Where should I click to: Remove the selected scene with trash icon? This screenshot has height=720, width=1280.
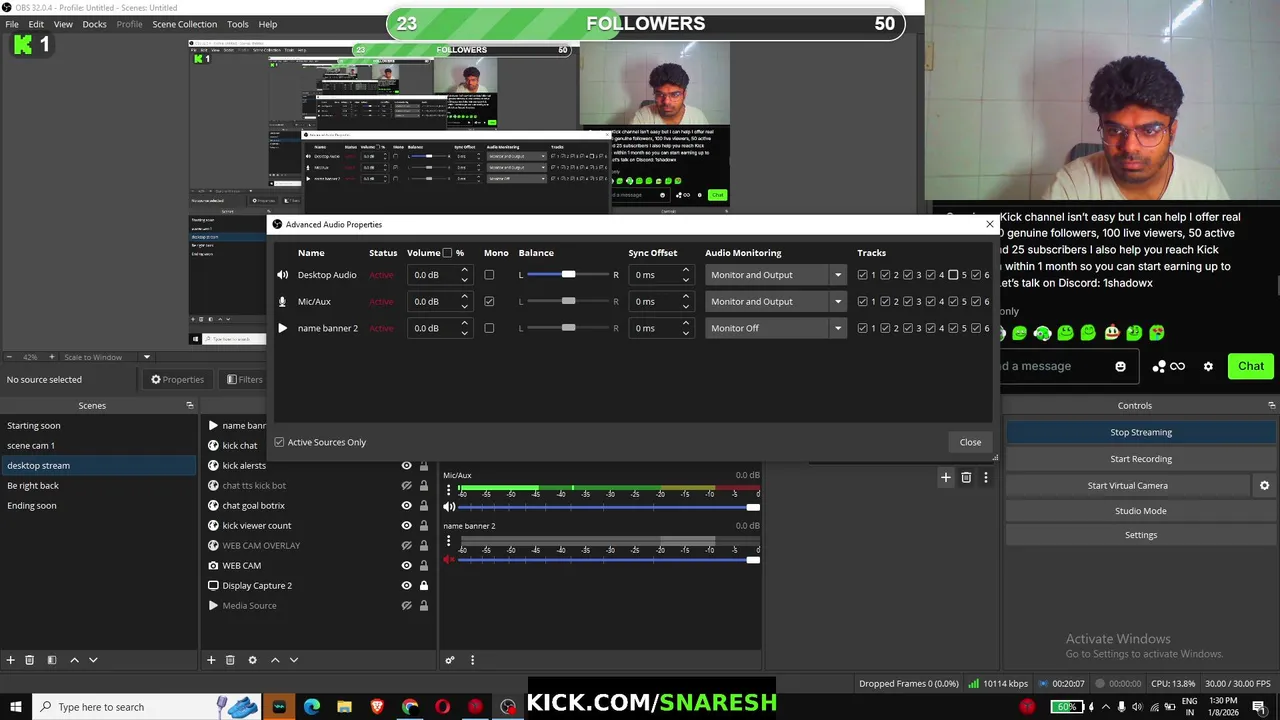[30, 660]
